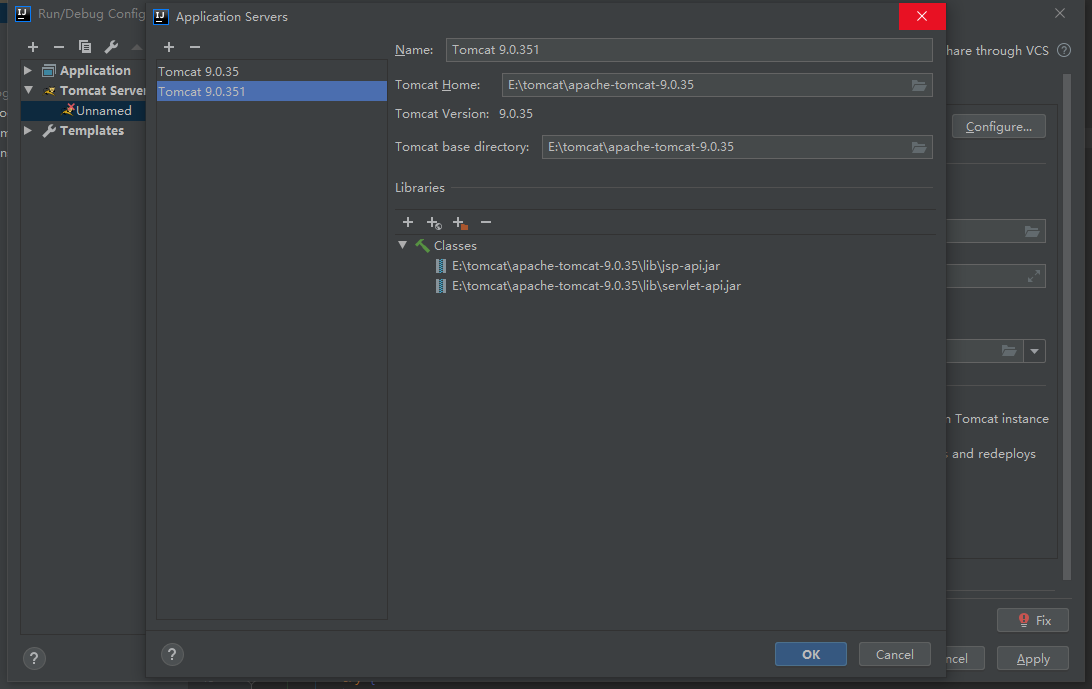Remove configuration in Run/Debug window
Image resolution: width=1092 pixels, height=689 pixels.
point(58,47)
